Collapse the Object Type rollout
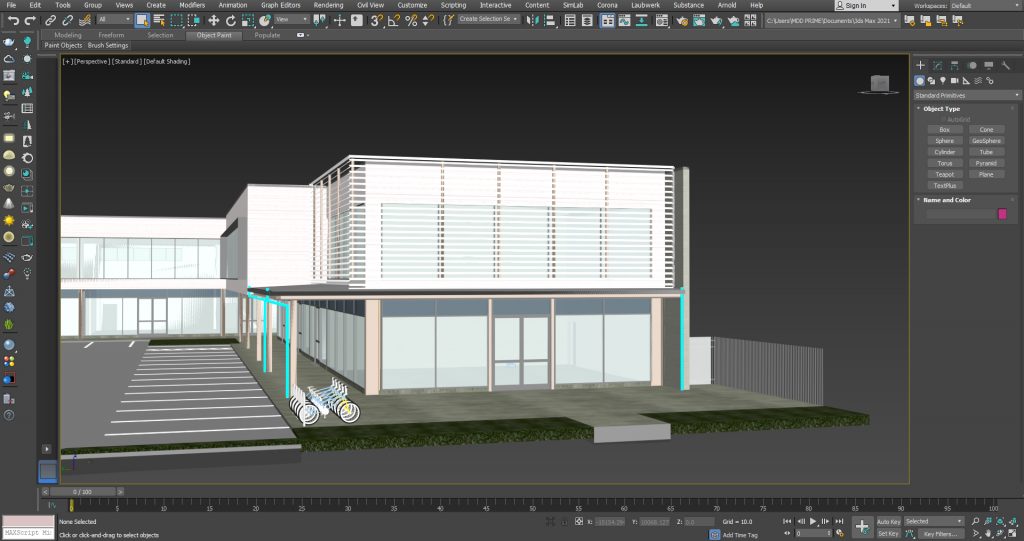The height and width of the screenshot is (541, 1024). tap(941, 108)
